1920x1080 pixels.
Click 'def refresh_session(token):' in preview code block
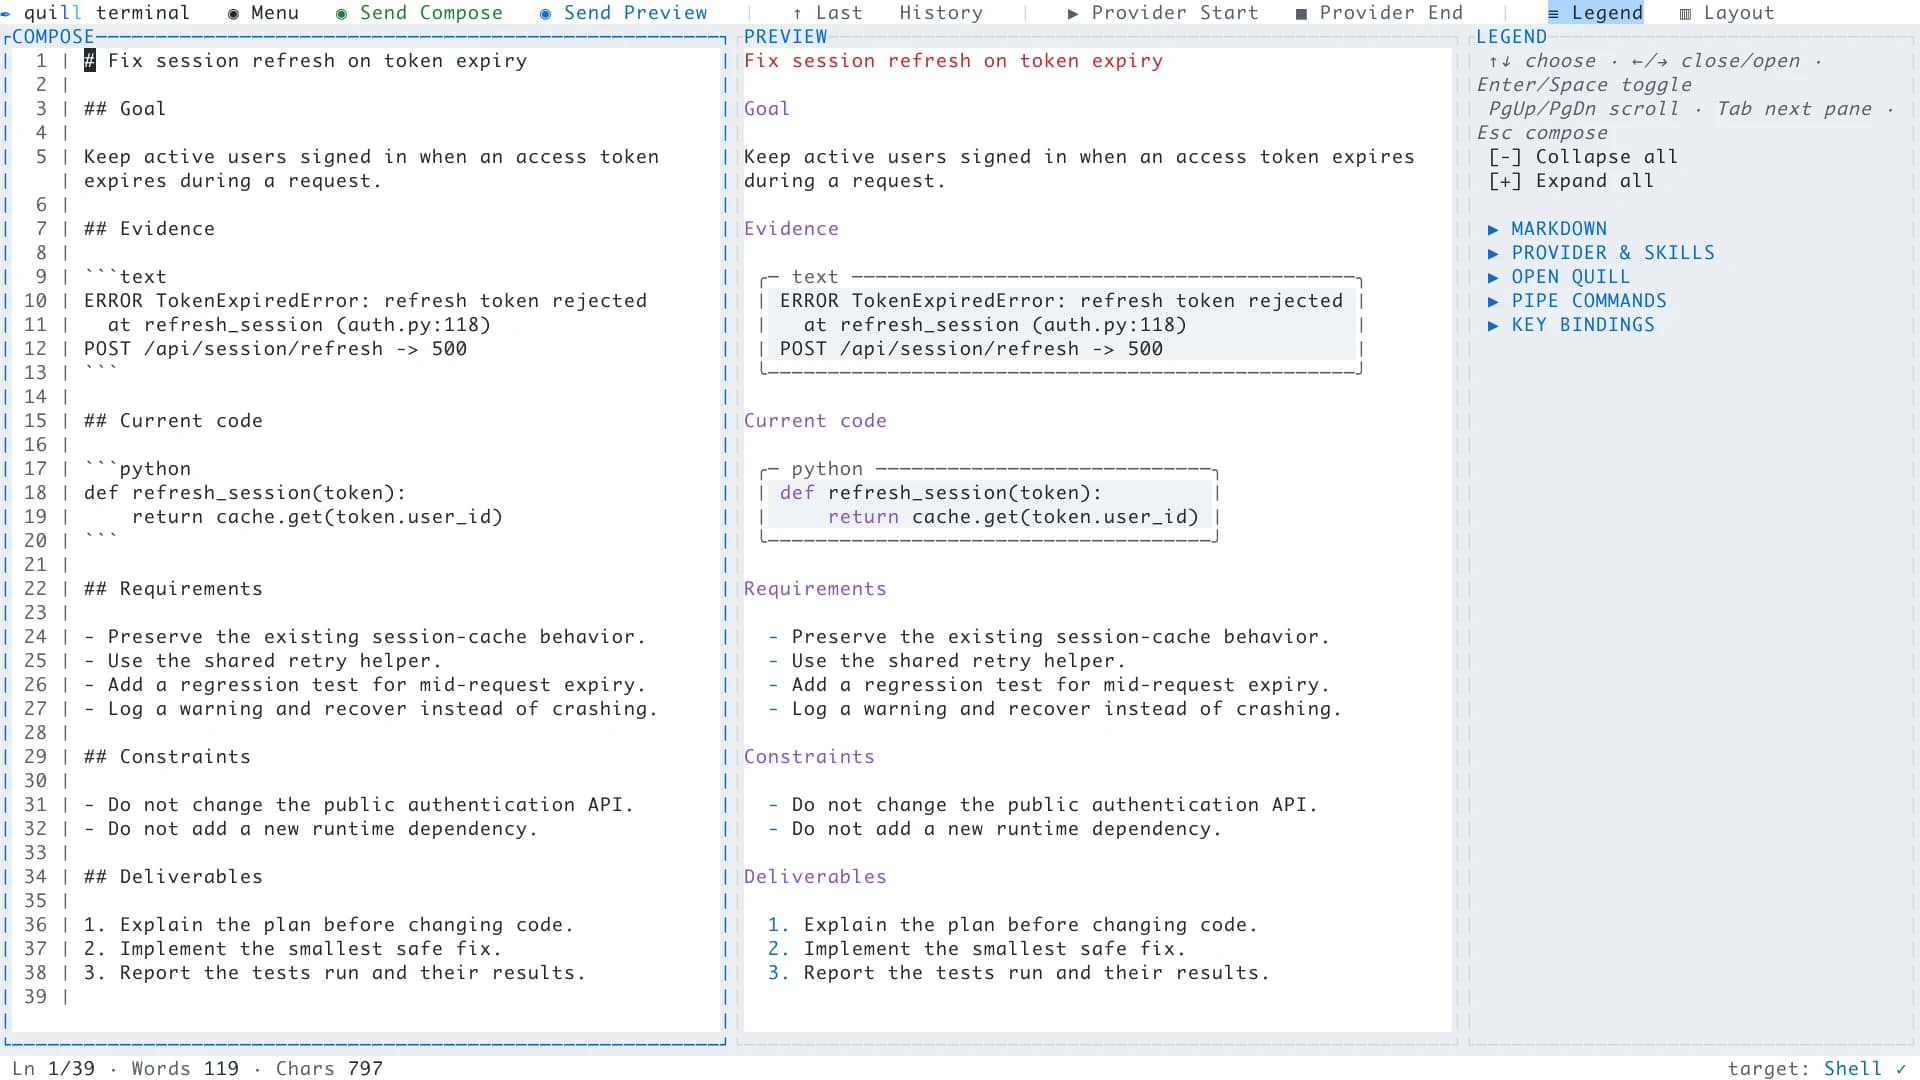click(941, 493)
